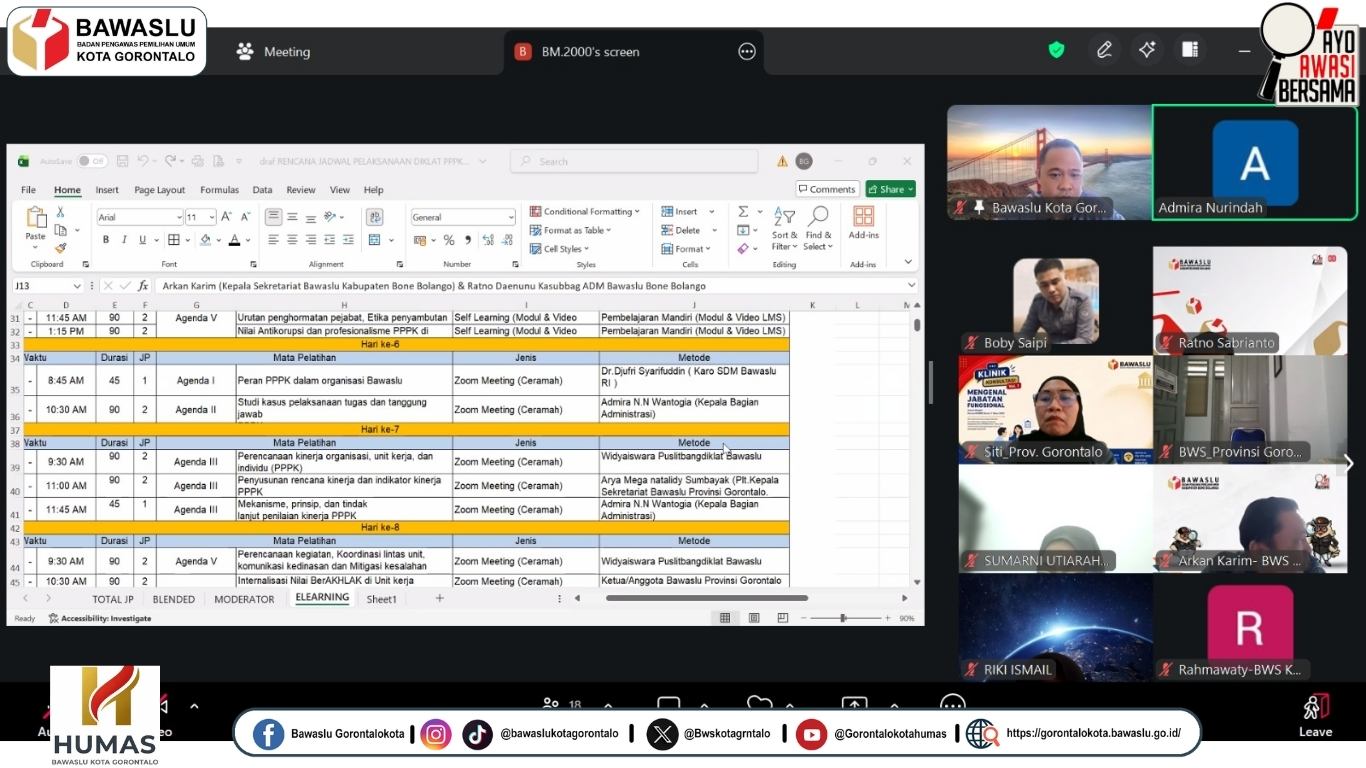This screenshot has height=768, width=1366.
Task: Click the Zoom AI companion sparkle icon
Action: [x=1147, y=50]
